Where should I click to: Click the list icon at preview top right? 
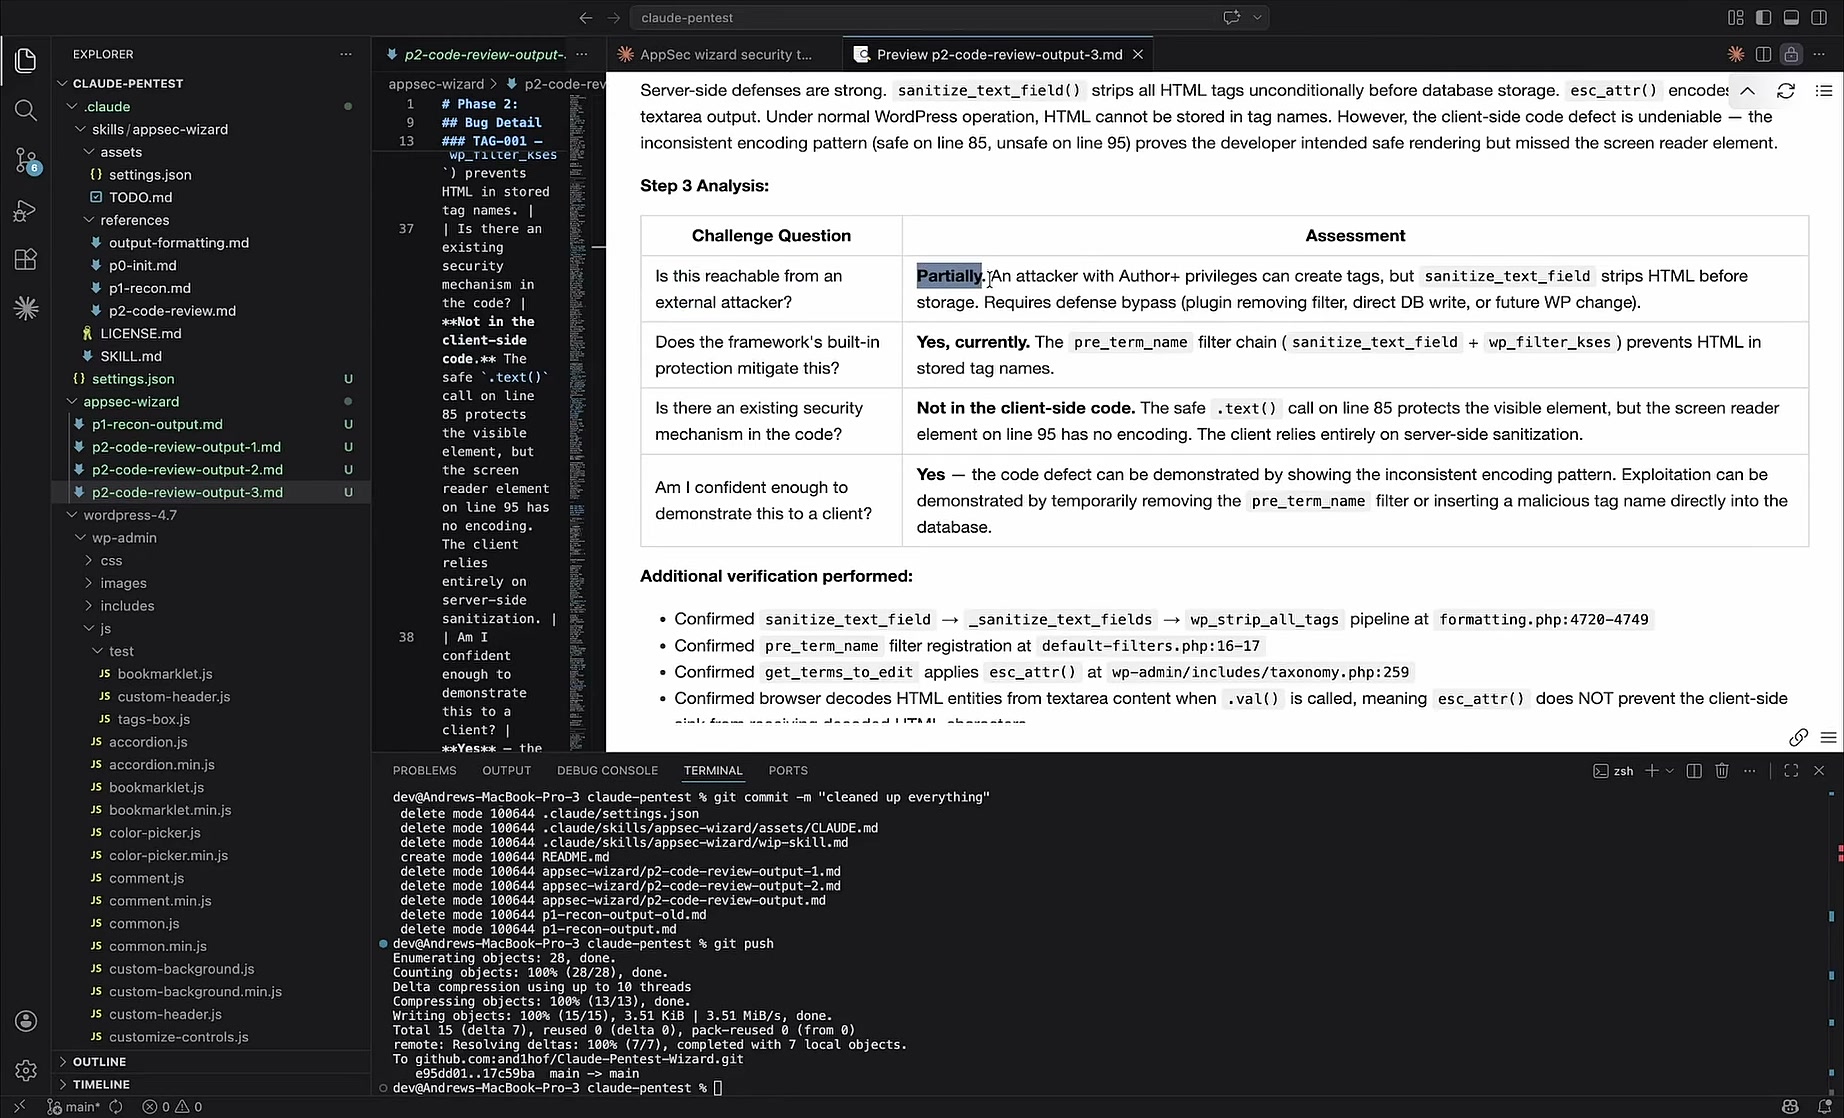(x=1824, y=91)
